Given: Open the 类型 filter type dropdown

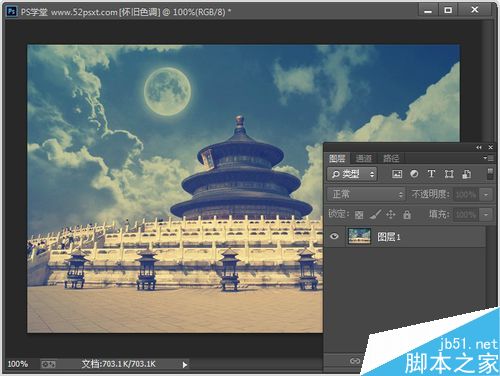Looking at the screenshot, I should click(x=352, y=174).
